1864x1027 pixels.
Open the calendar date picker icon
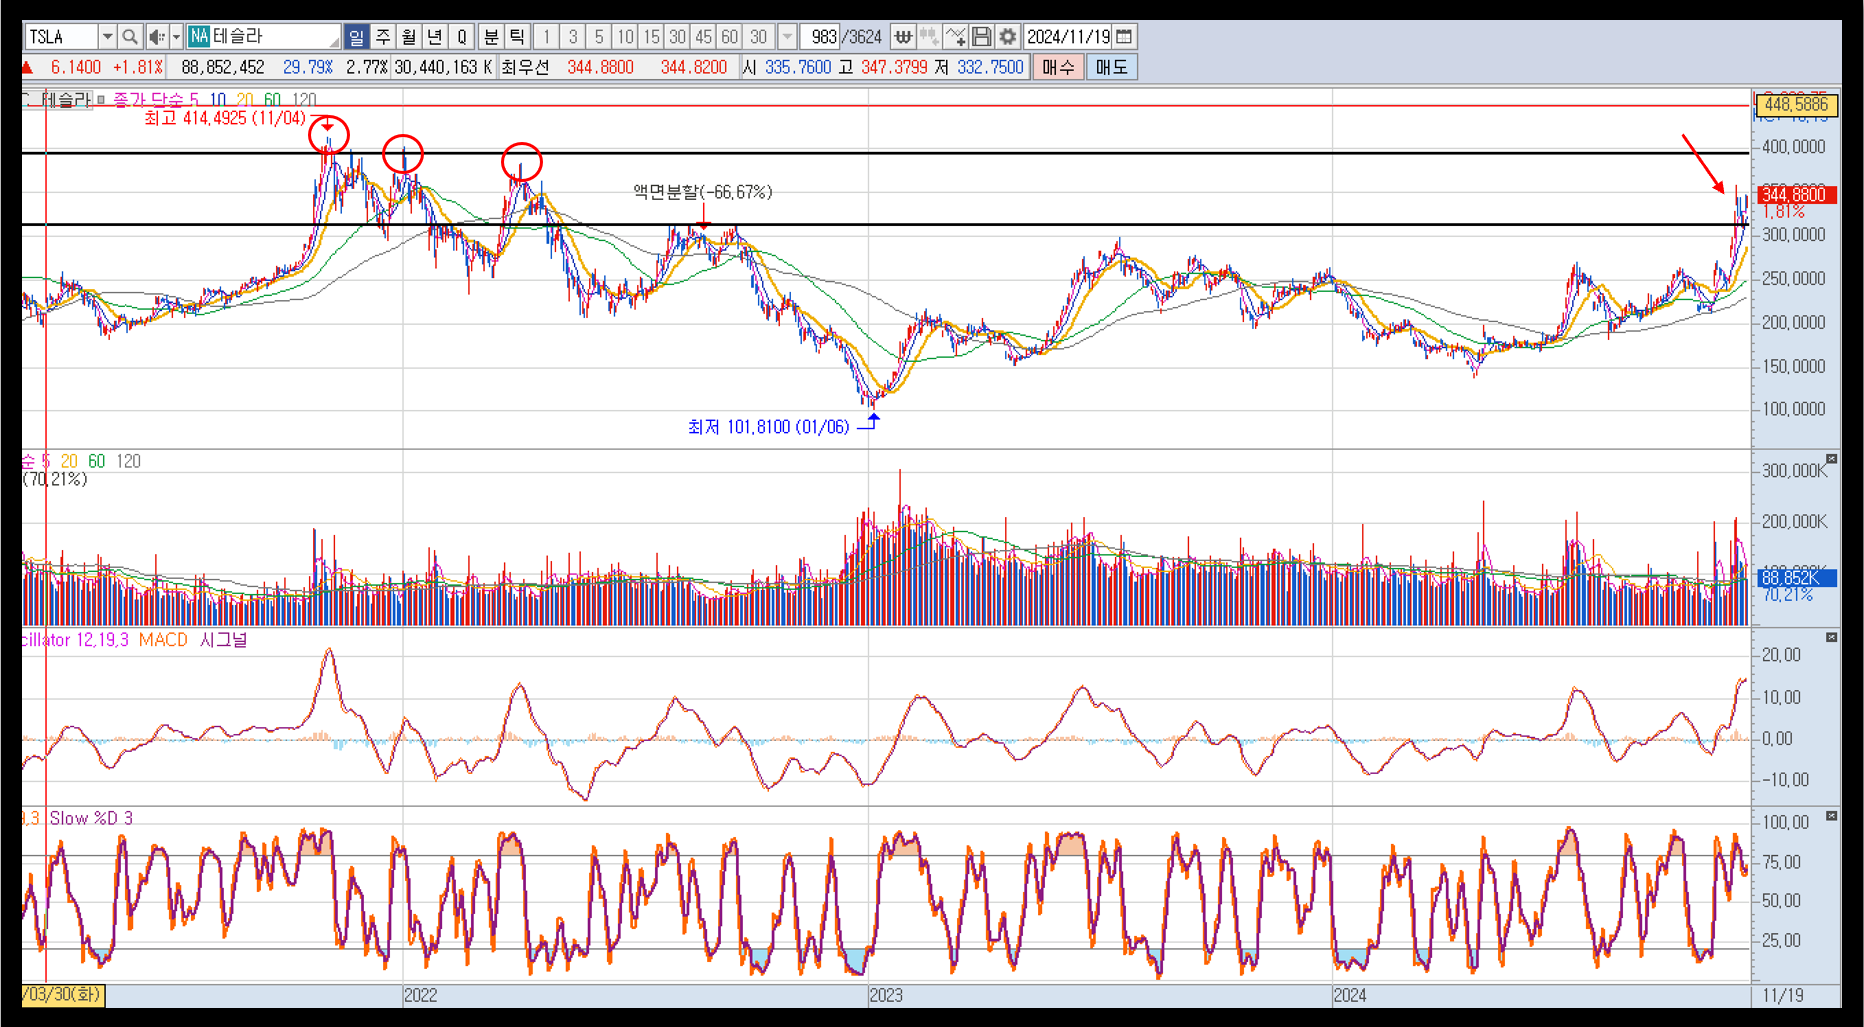click(1124, 37)
